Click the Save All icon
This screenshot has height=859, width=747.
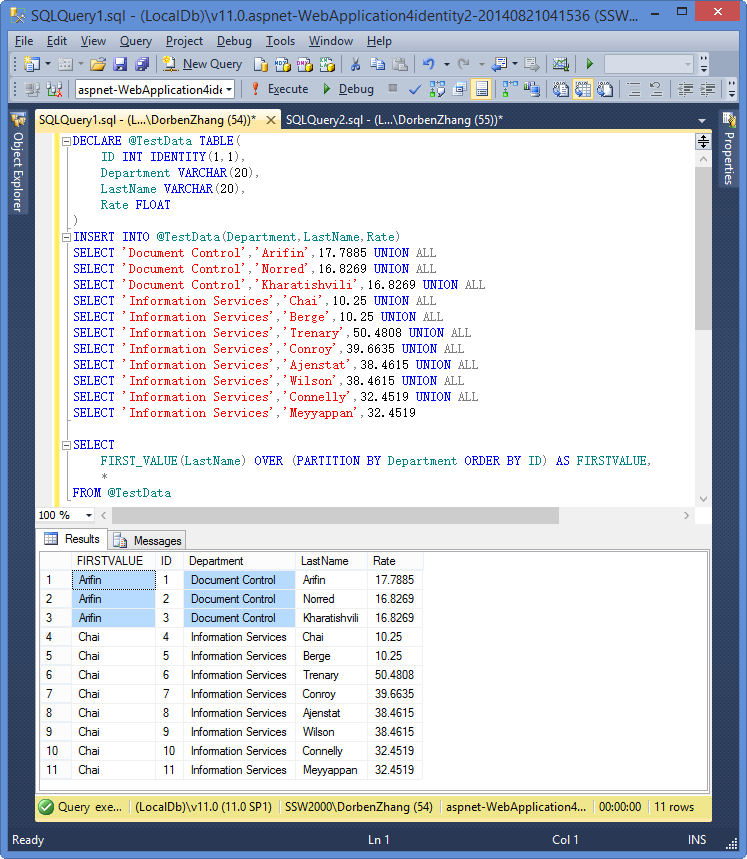coord(141,64)
